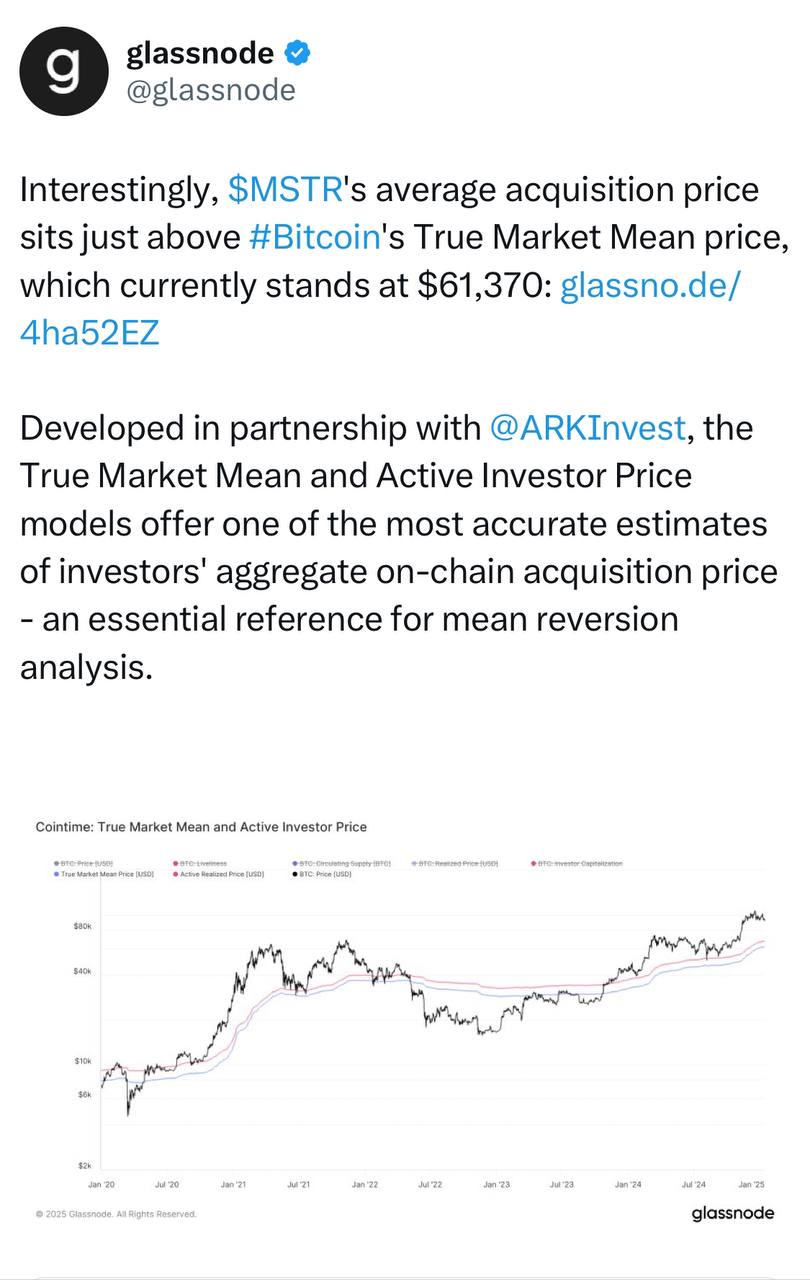Follow the glassno.de/4ha52EZ link
810x1280 pixels.
click(380, 308)
